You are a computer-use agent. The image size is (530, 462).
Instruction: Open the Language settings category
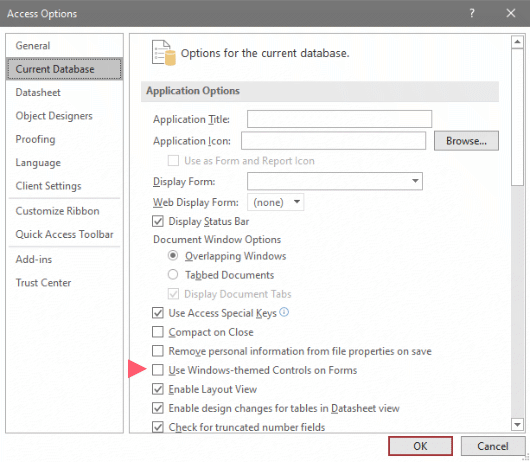(x=64, y=162)
